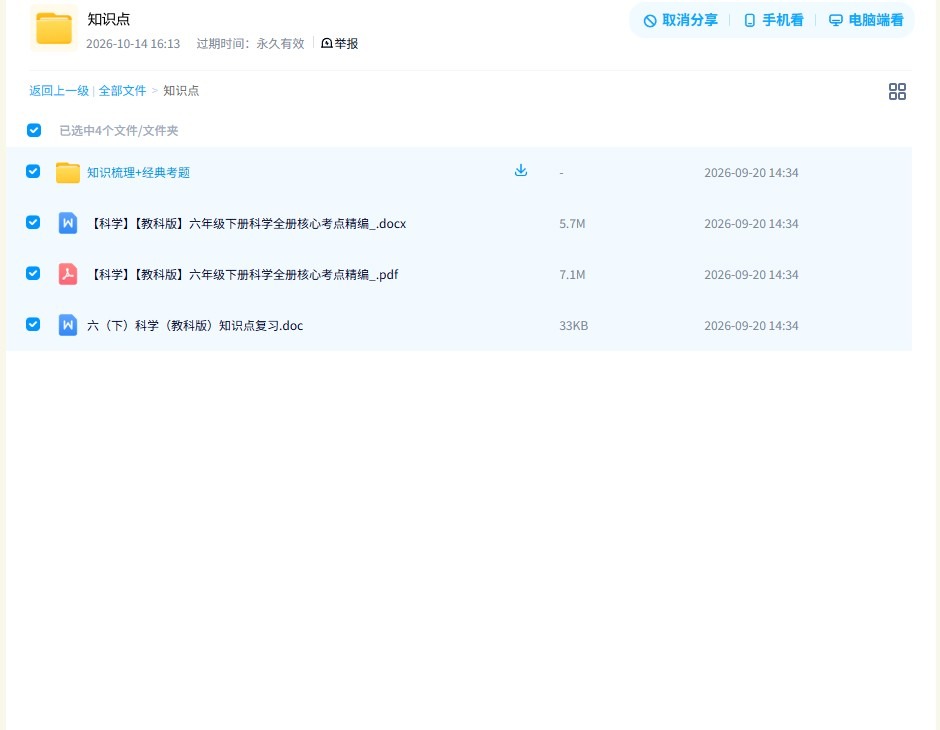The width and height of the screenshot is (940, 730).
Task: Go back via 返回上一级 link
Action: 59,91
